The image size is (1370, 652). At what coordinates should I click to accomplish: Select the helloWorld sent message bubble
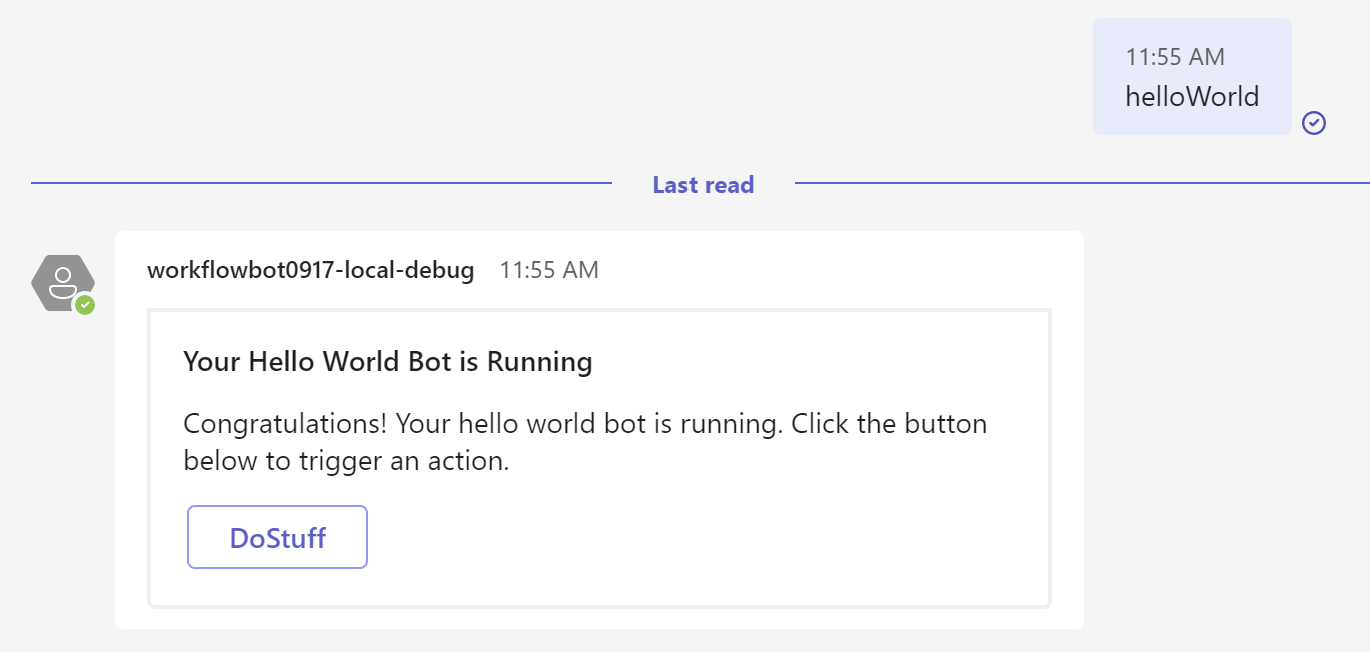(1192, 76)
